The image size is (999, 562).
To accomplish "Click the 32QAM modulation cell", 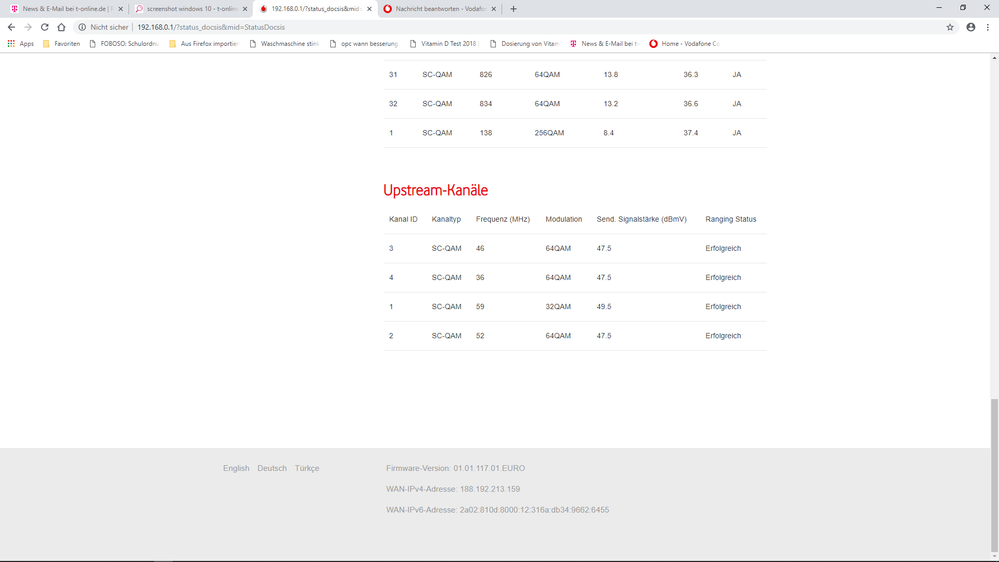I will pos(558,306).
